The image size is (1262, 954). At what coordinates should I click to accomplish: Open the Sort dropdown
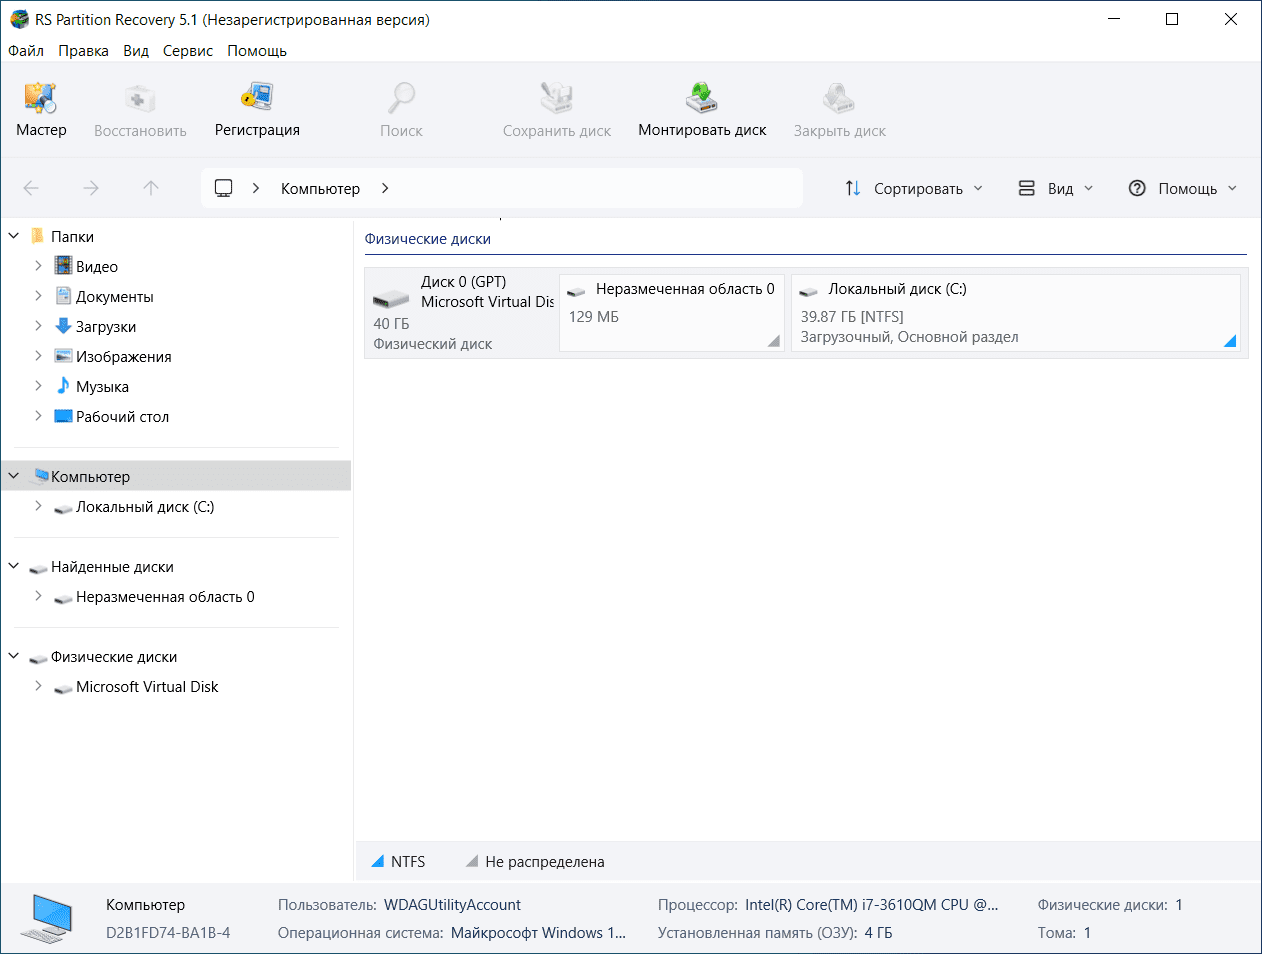pos(914,188)
